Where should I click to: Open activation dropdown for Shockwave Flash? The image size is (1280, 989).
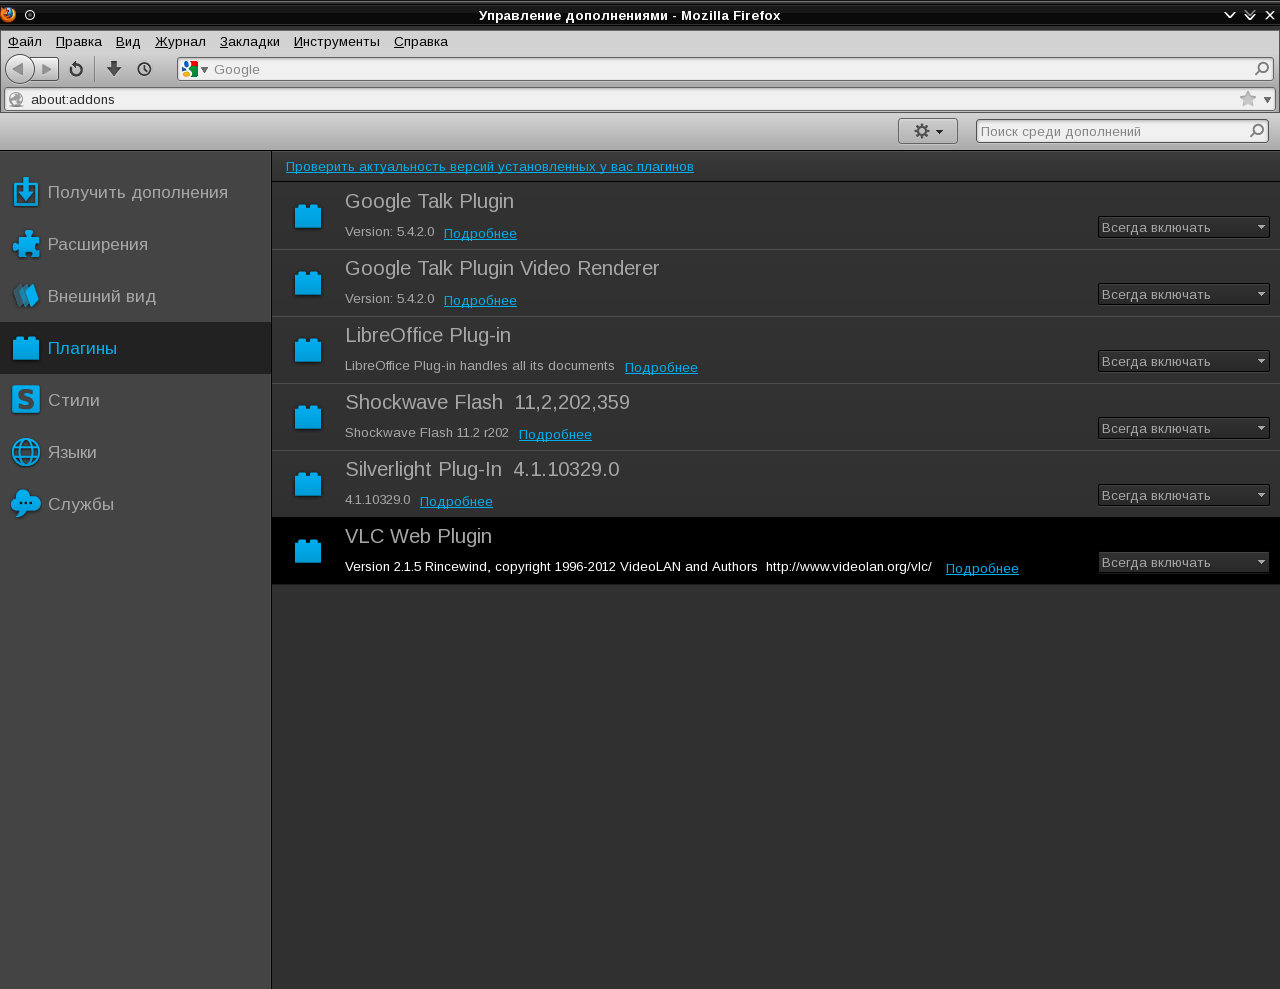[1184, 428]
